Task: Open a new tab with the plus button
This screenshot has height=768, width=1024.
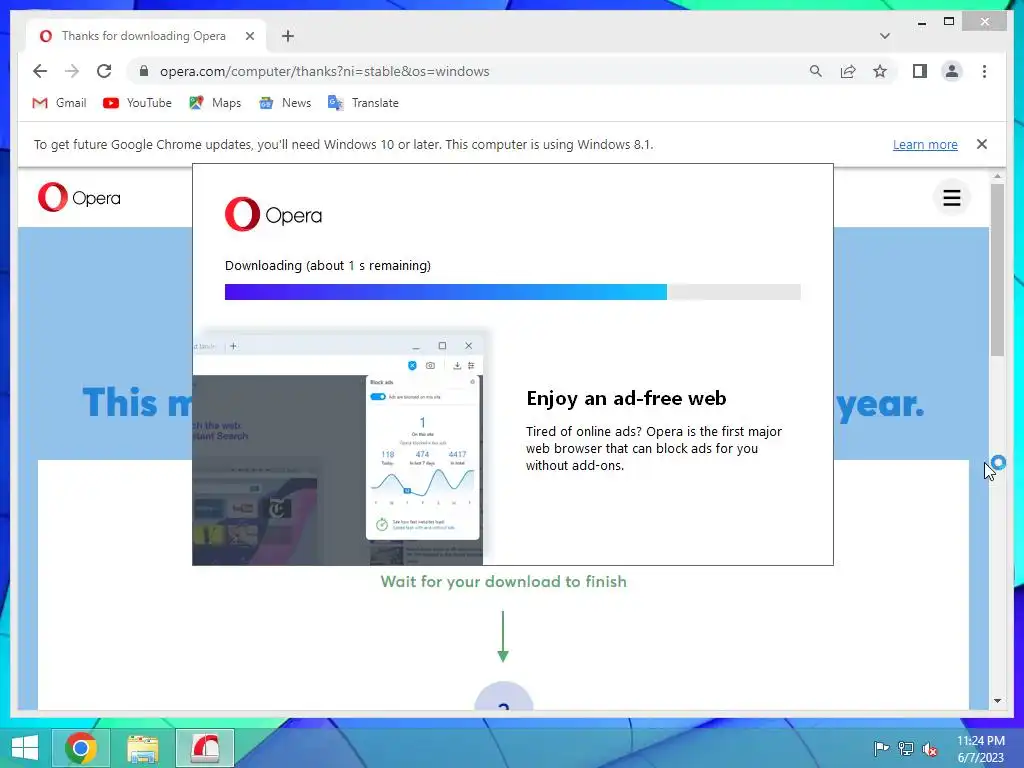Action: tap(288, 36)
